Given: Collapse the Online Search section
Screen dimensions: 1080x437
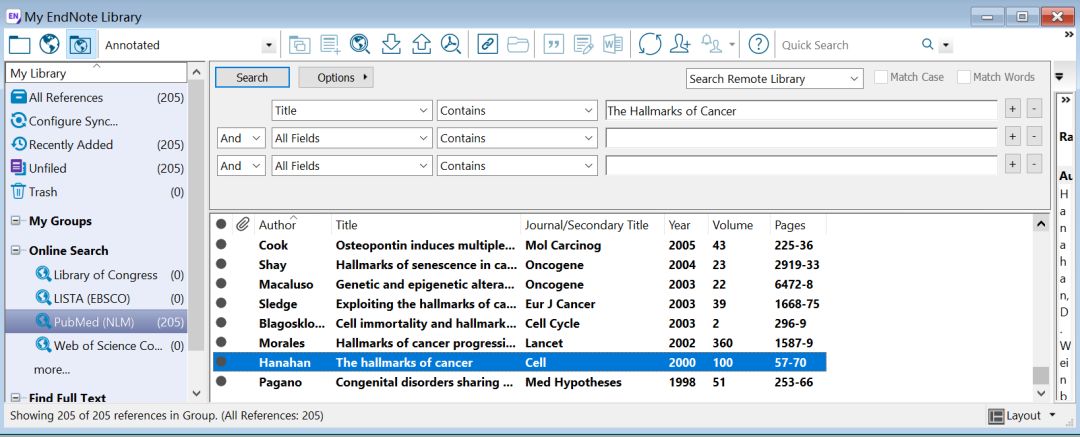Looking at the screenshot, I should tap(16, 251).
